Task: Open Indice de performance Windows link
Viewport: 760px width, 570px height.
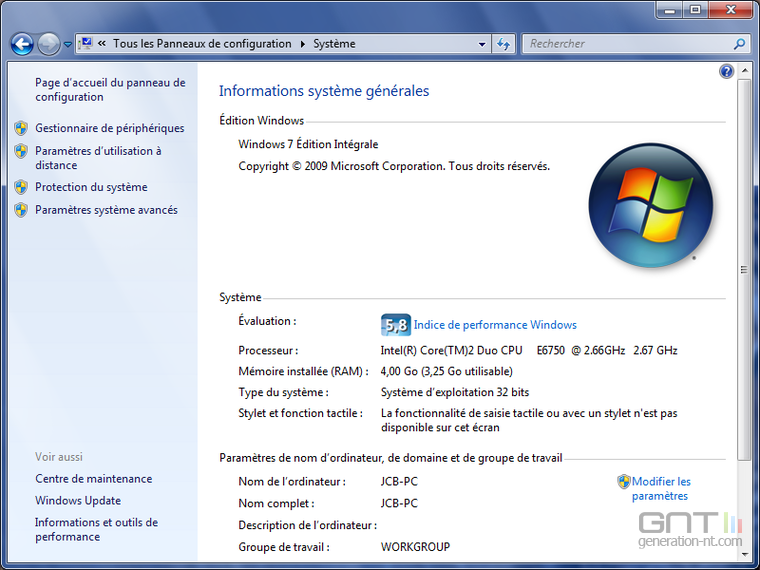Action: 495,325
